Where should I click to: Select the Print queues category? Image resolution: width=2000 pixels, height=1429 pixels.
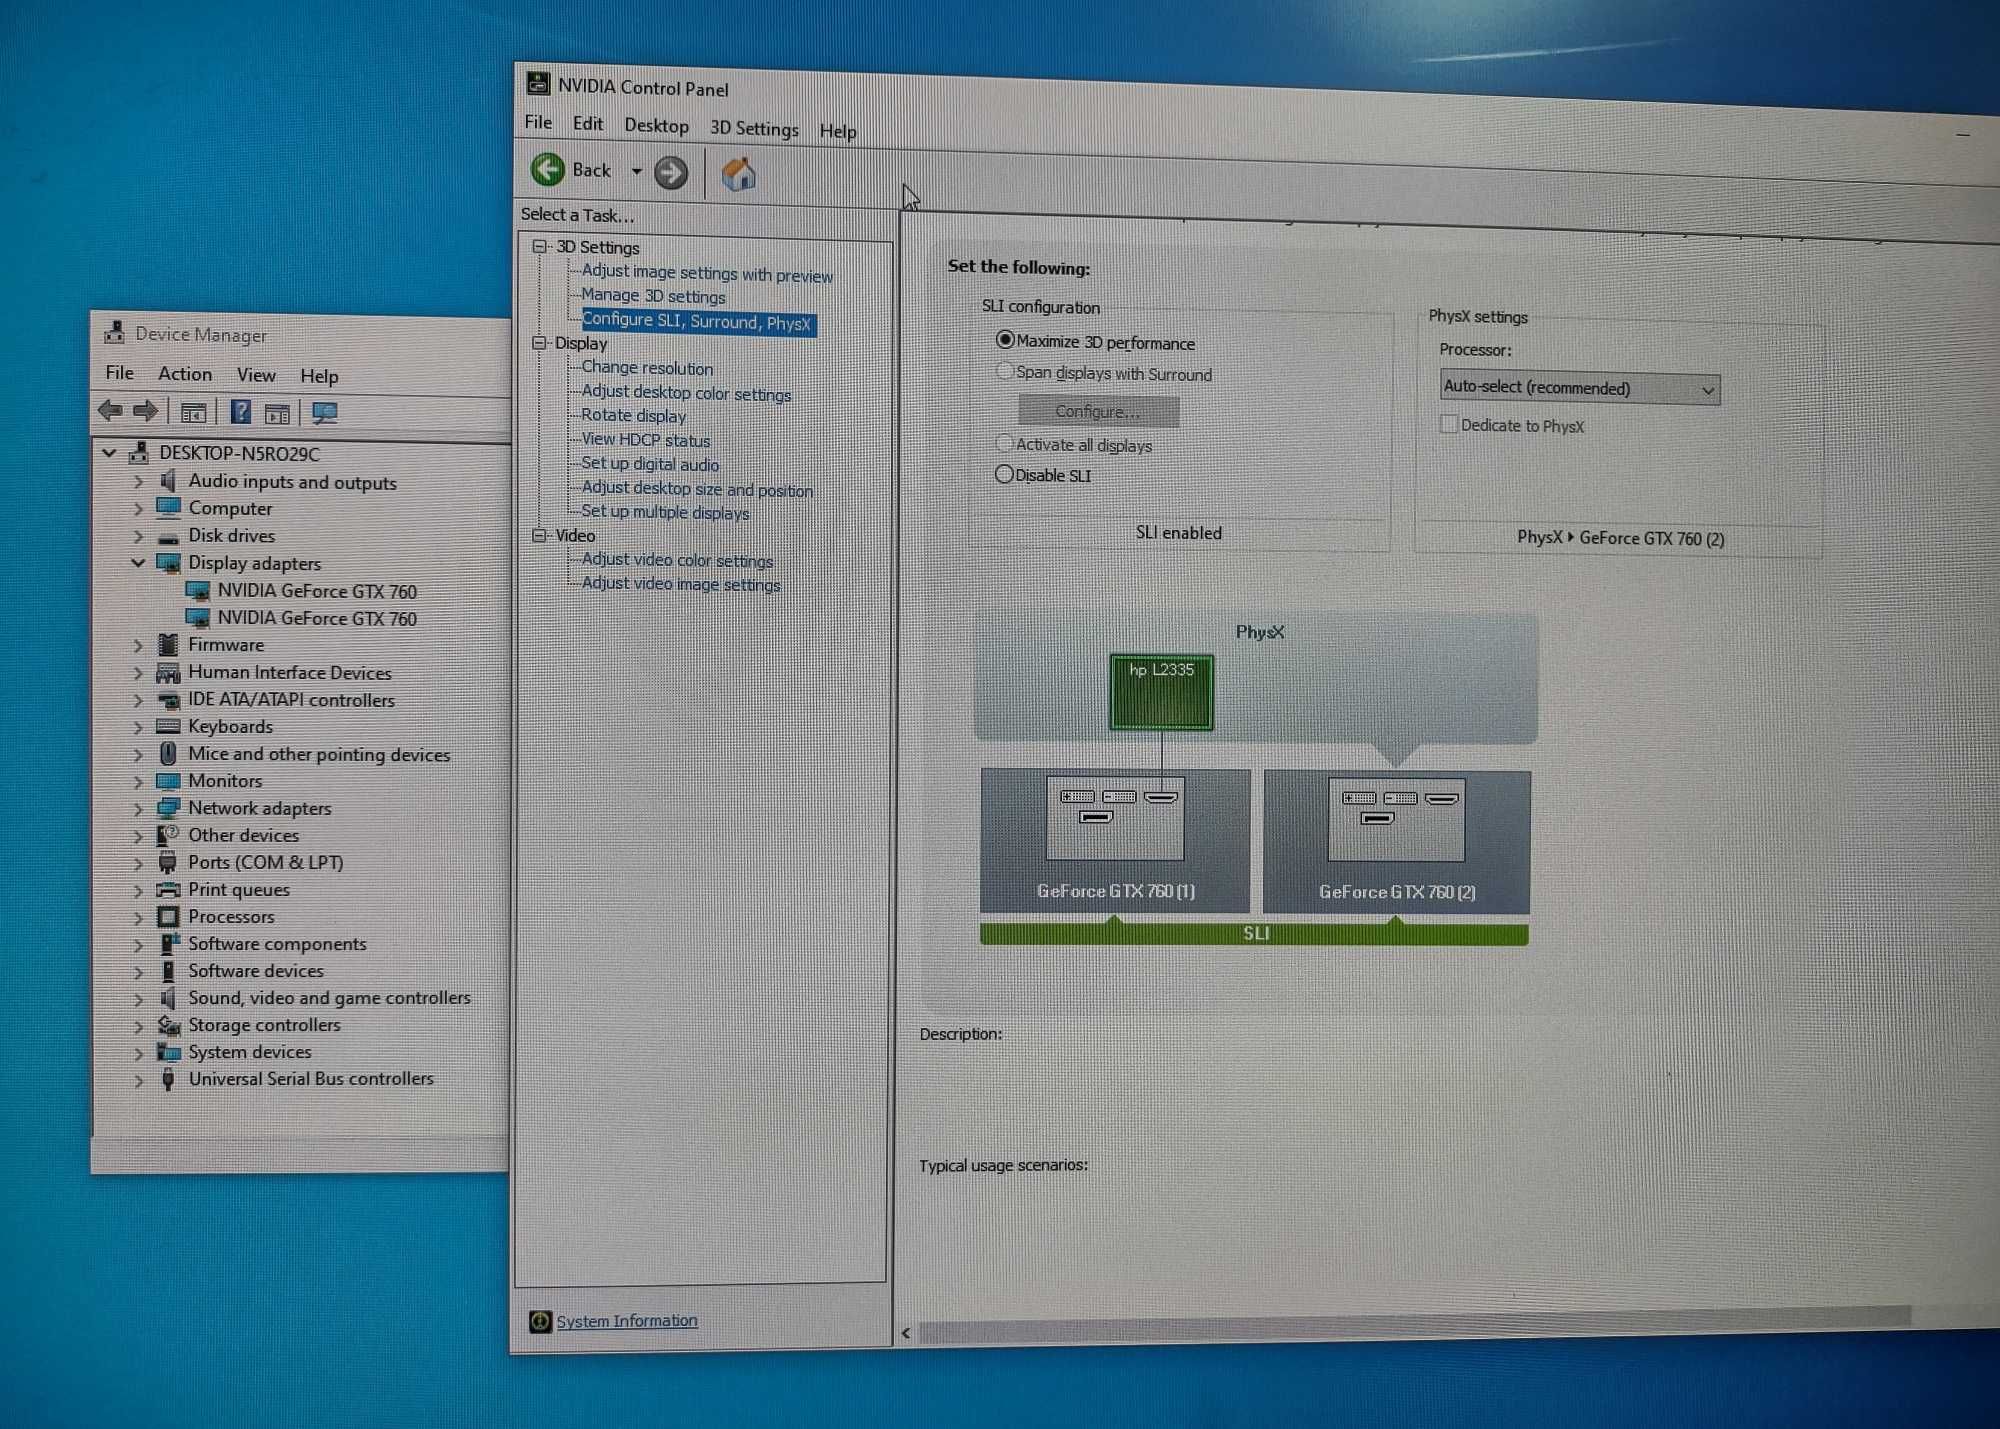click(x=239, y=889)
